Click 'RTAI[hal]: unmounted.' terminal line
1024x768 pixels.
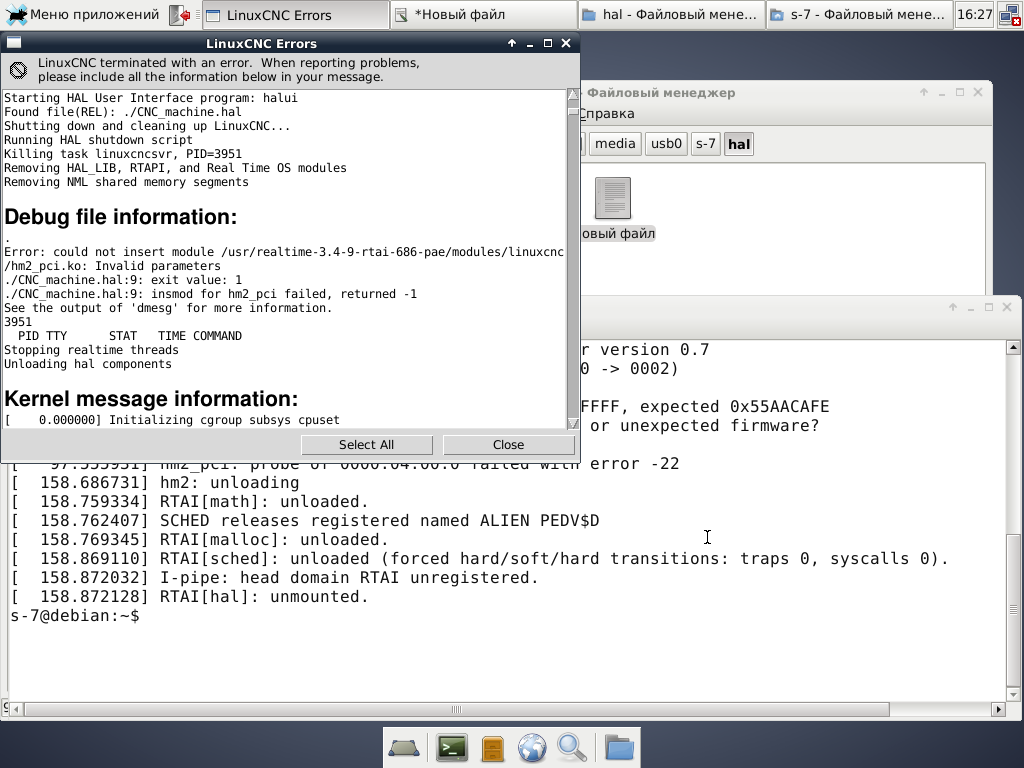pos(189,597)
